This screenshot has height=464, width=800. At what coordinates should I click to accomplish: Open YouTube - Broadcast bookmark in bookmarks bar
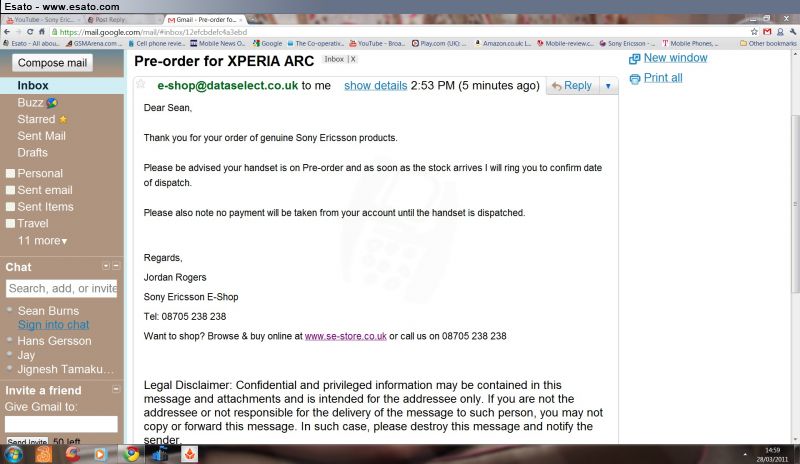pyautogui.click(x=378, y=43)
